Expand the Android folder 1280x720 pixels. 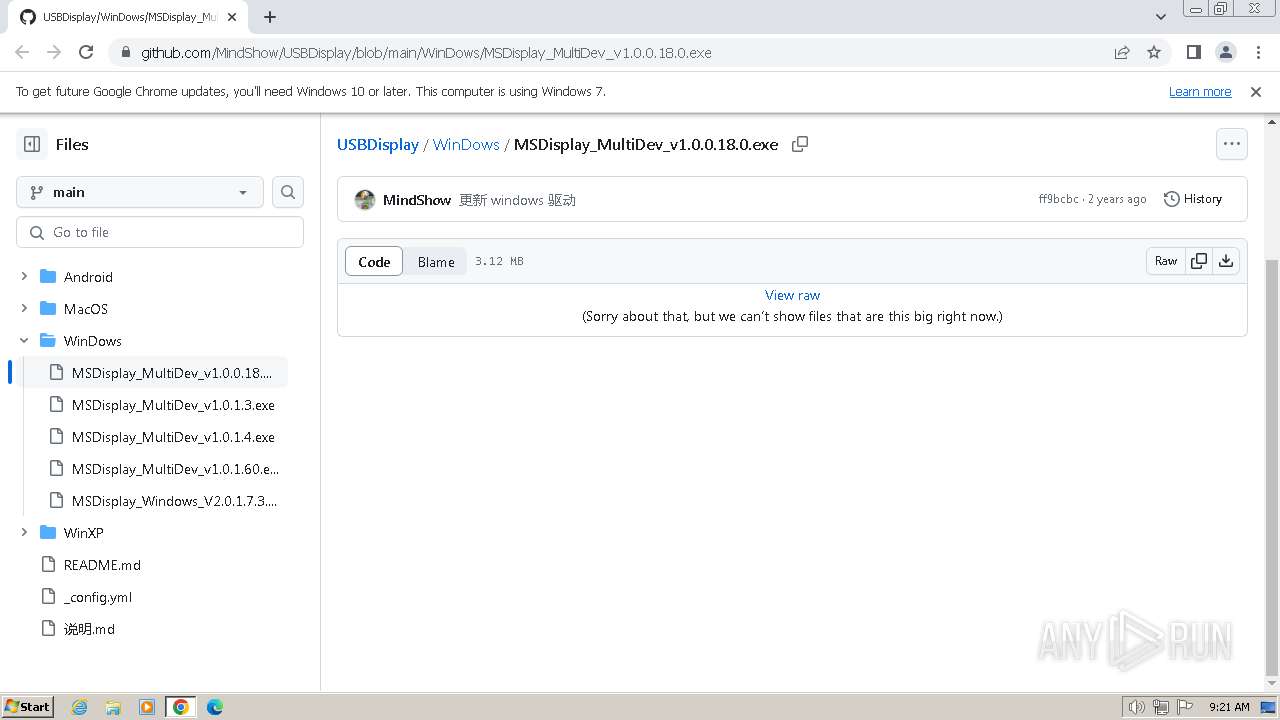(x=24, y=276)
